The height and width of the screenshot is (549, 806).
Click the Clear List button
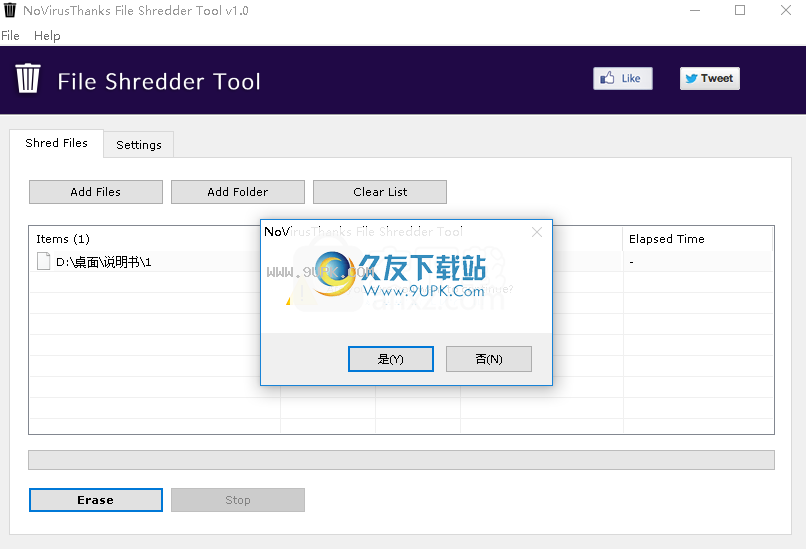tap(380, 192)
